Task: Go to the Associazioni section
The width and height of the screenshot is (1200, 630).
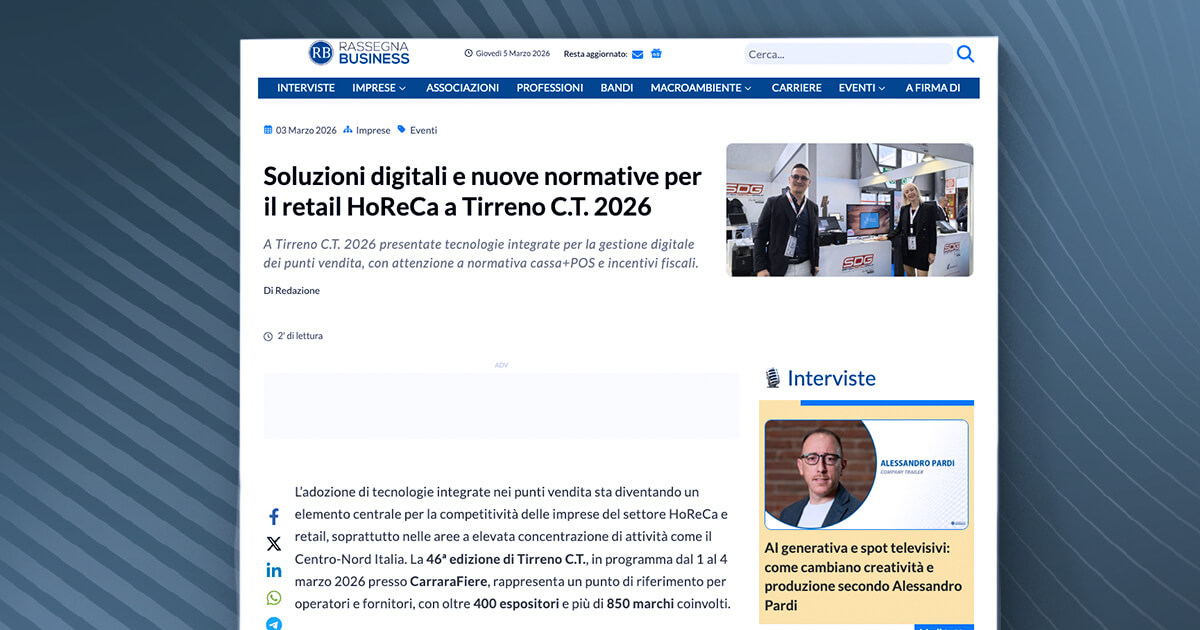Action: (x=462, y=88)
